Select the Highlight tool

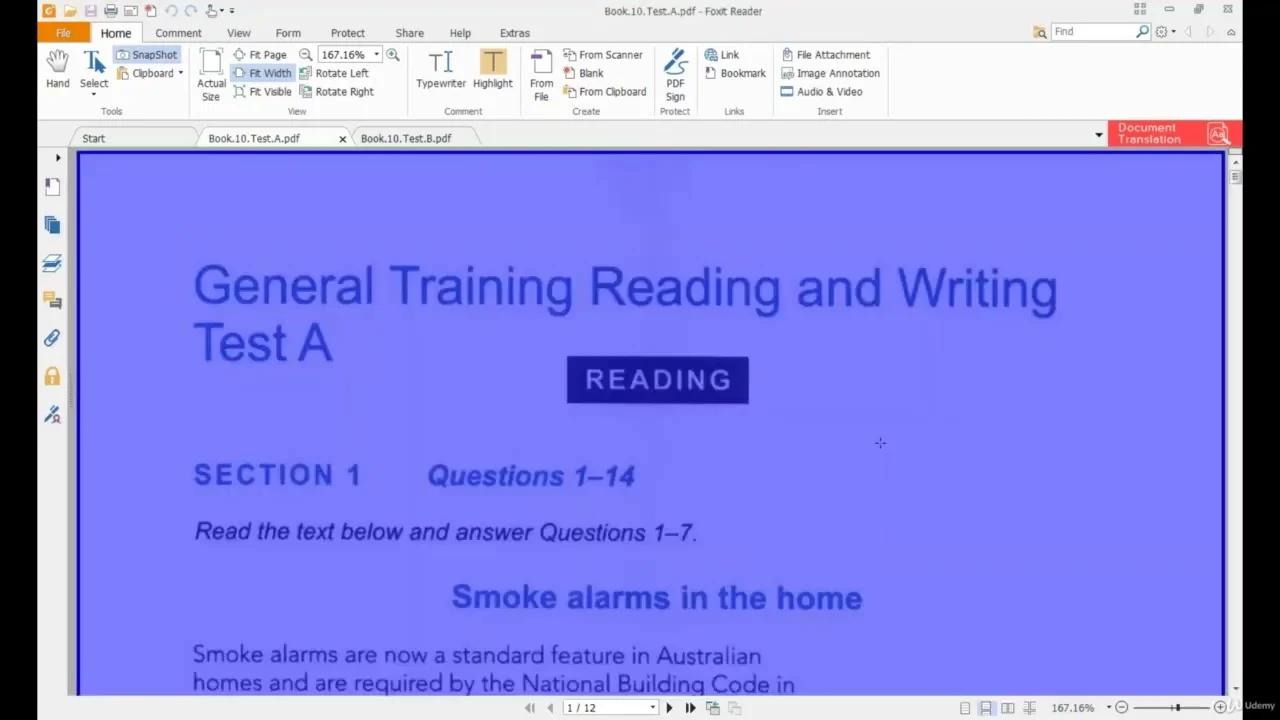pos(492,70)
